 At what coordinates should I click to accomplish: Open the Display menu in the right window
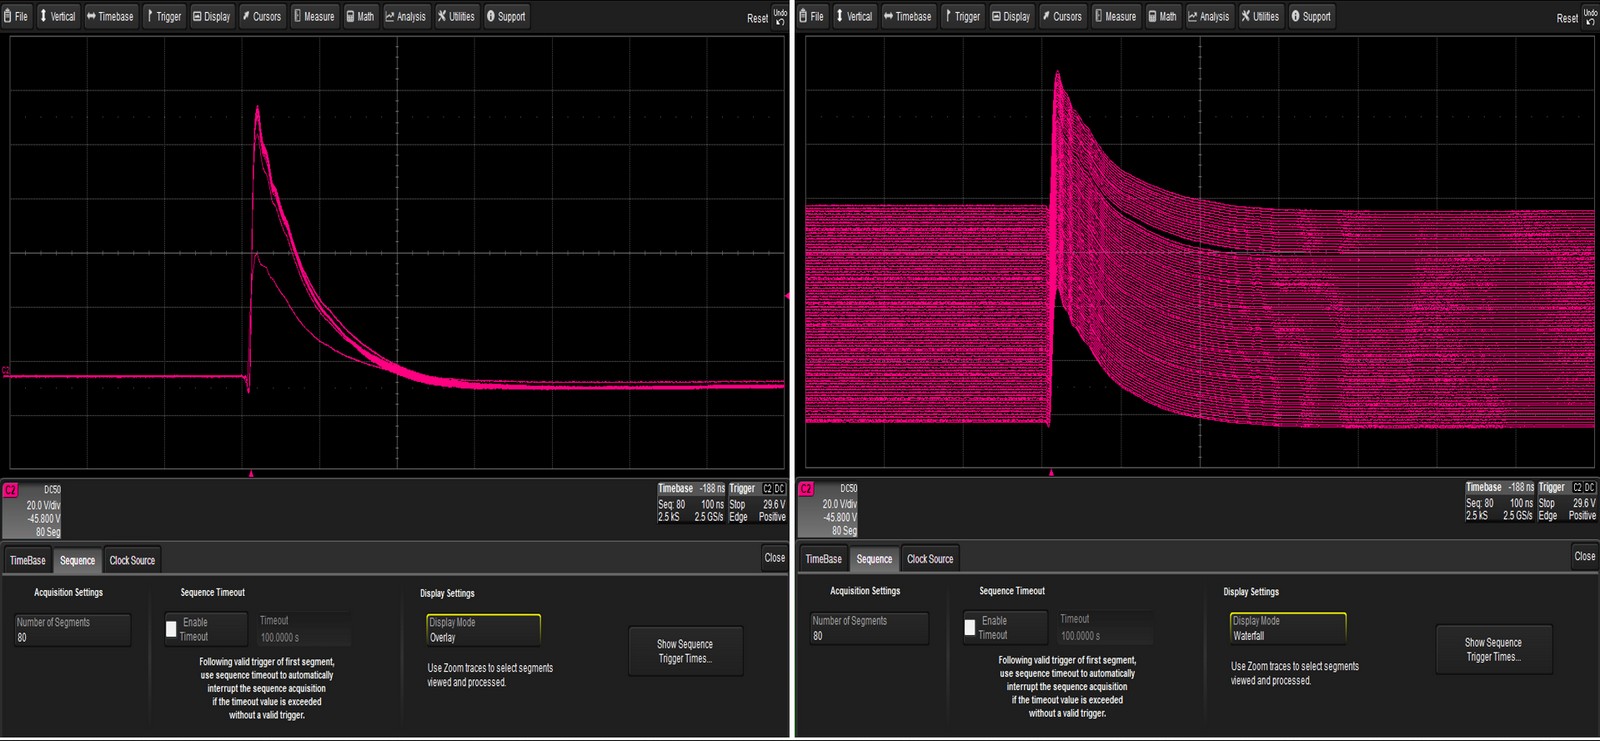tap(1011, 16)
